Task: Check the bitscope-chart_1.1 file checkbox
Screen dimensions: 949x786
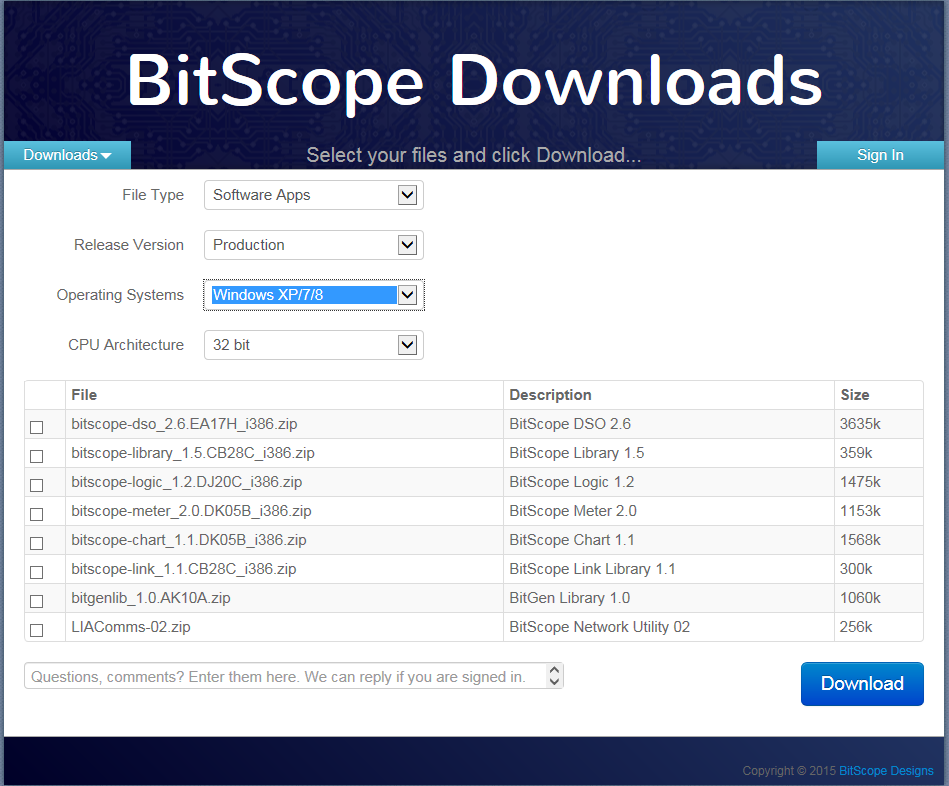Action: click(36, 543)
